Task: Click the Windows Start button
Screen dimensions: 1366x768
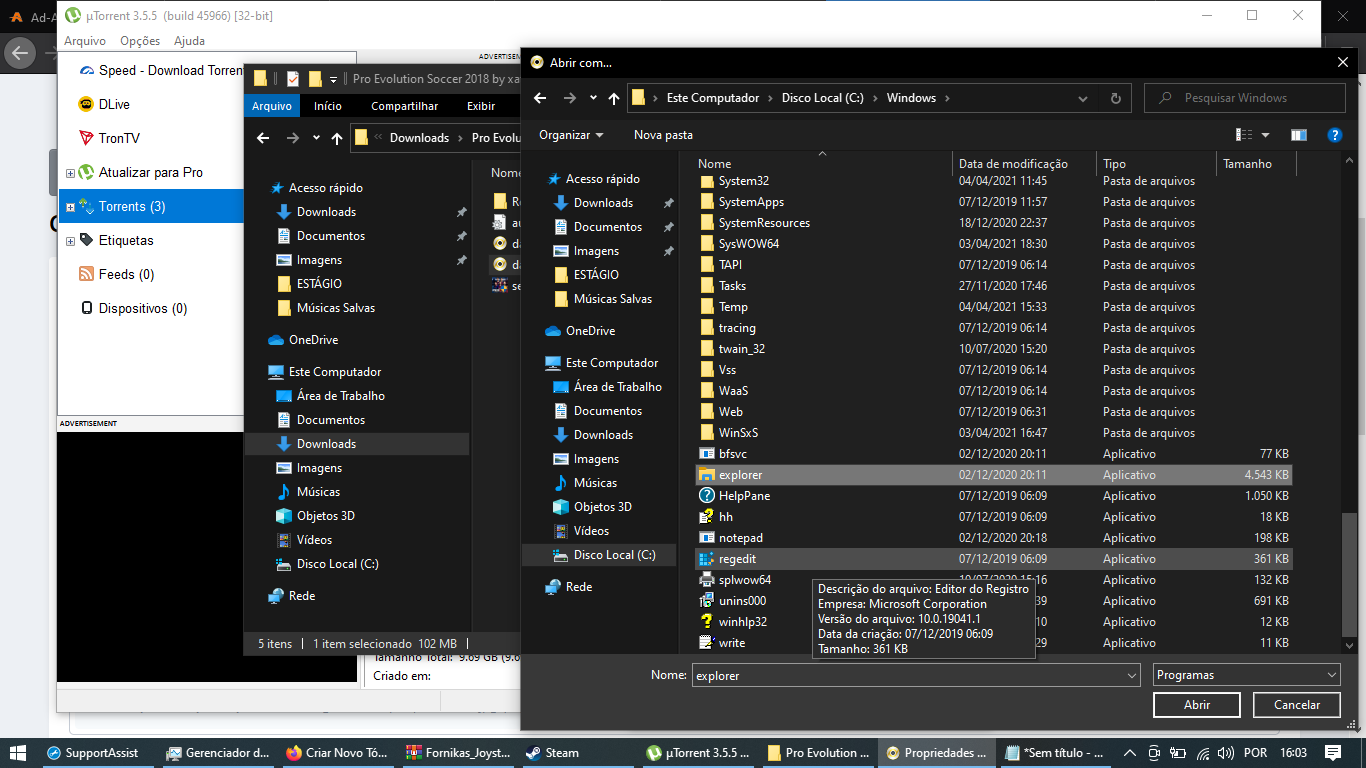Action: 18,753
